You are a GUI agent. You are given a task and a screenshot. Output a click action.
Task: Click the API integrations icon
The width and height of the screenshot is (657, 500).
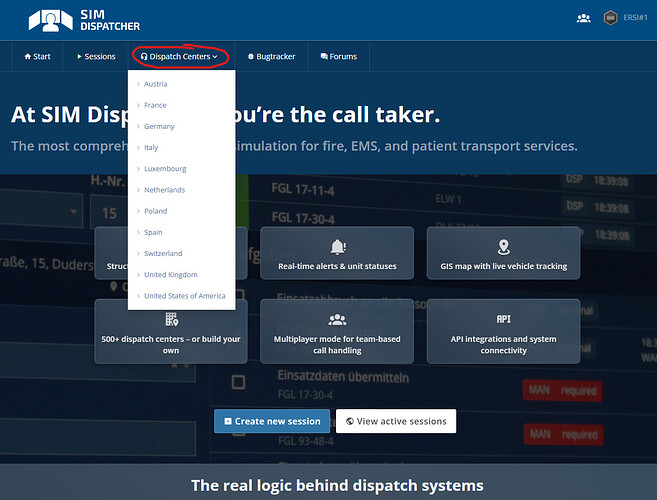click(x=503, y=319)
